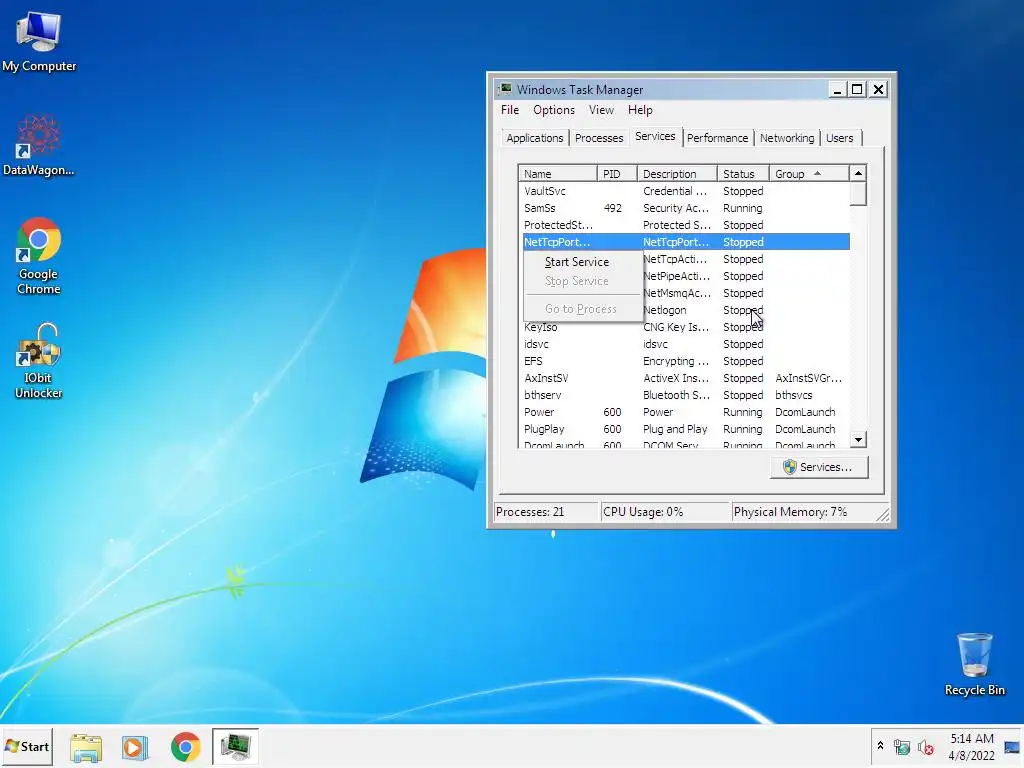The image size is (1024, 768).
Task: Click Physical Memory: 7% status entry
Action: (790, 511)
